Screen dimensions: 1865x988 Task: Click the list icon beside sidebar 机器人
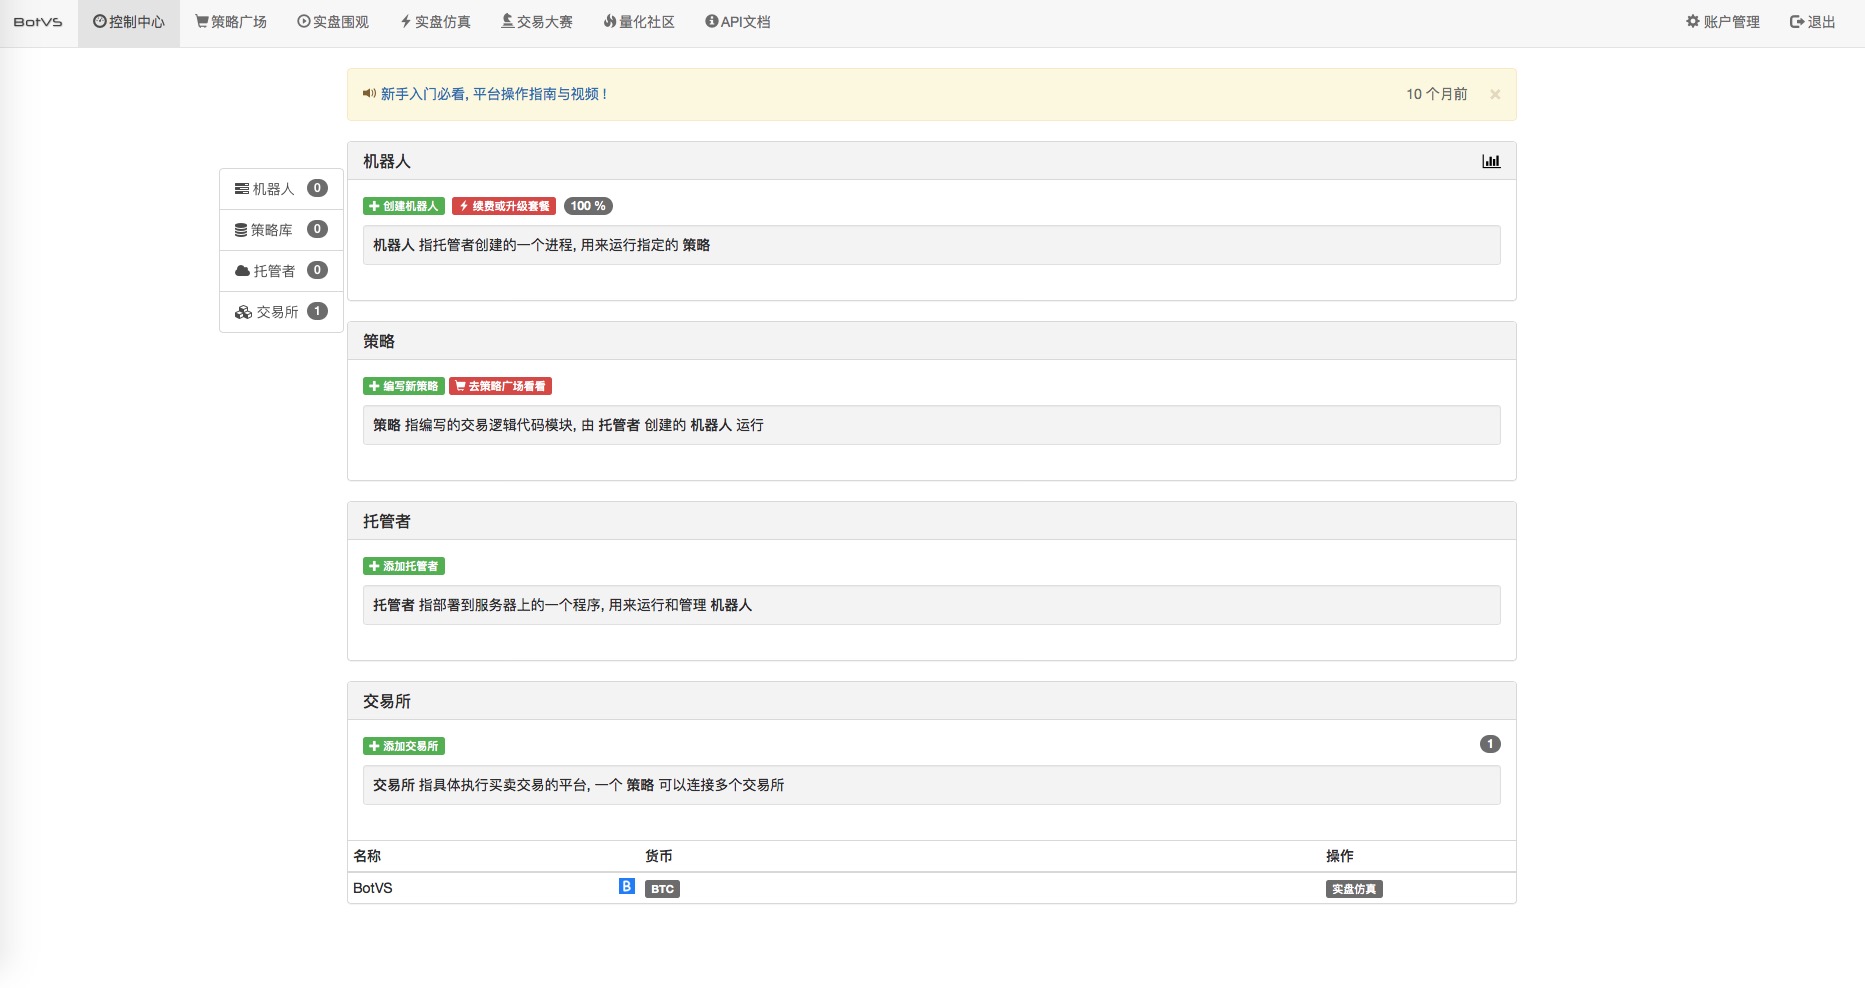pyautogui.click(x=242, y=189)
